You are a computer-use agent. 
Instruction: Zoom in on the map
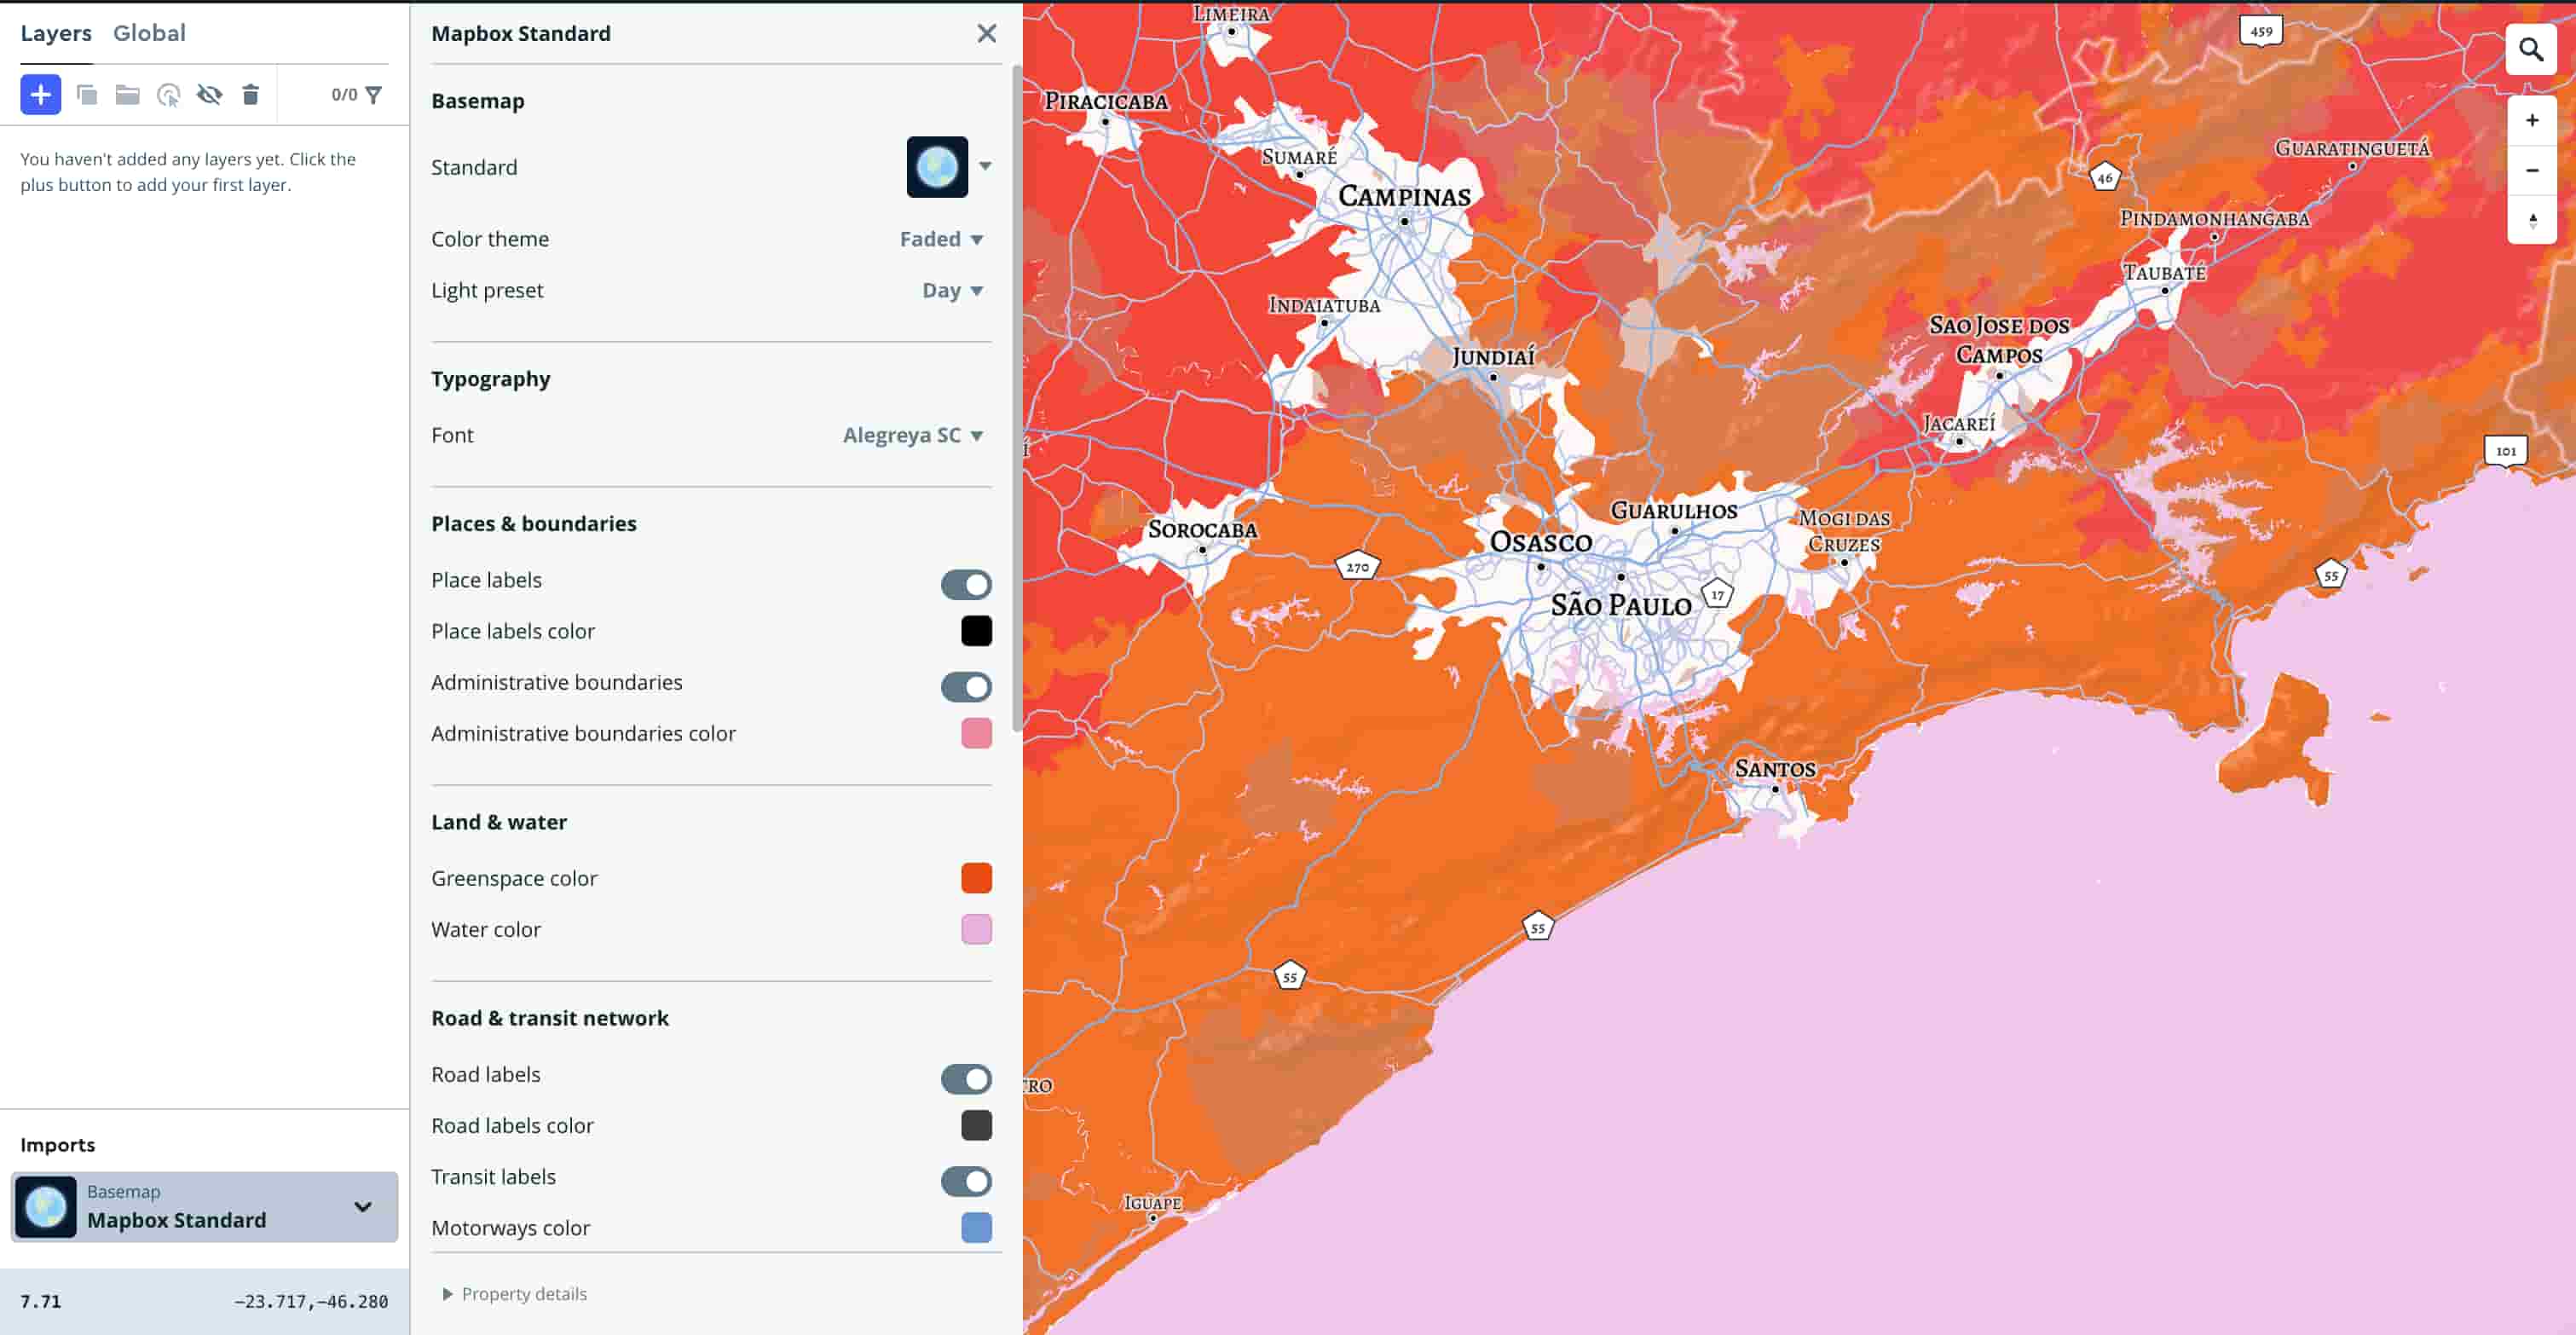(2533, 119)
